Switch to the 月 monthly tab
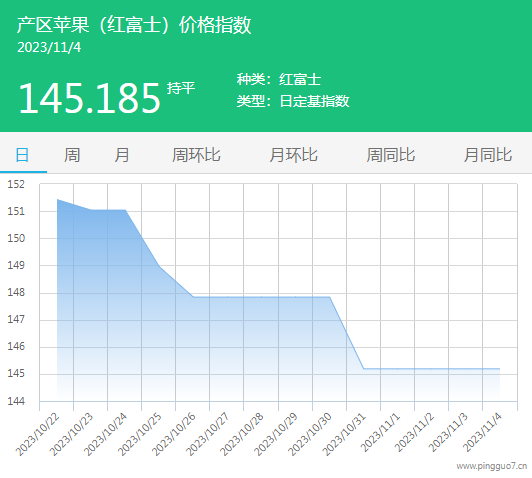 [121, 155]
